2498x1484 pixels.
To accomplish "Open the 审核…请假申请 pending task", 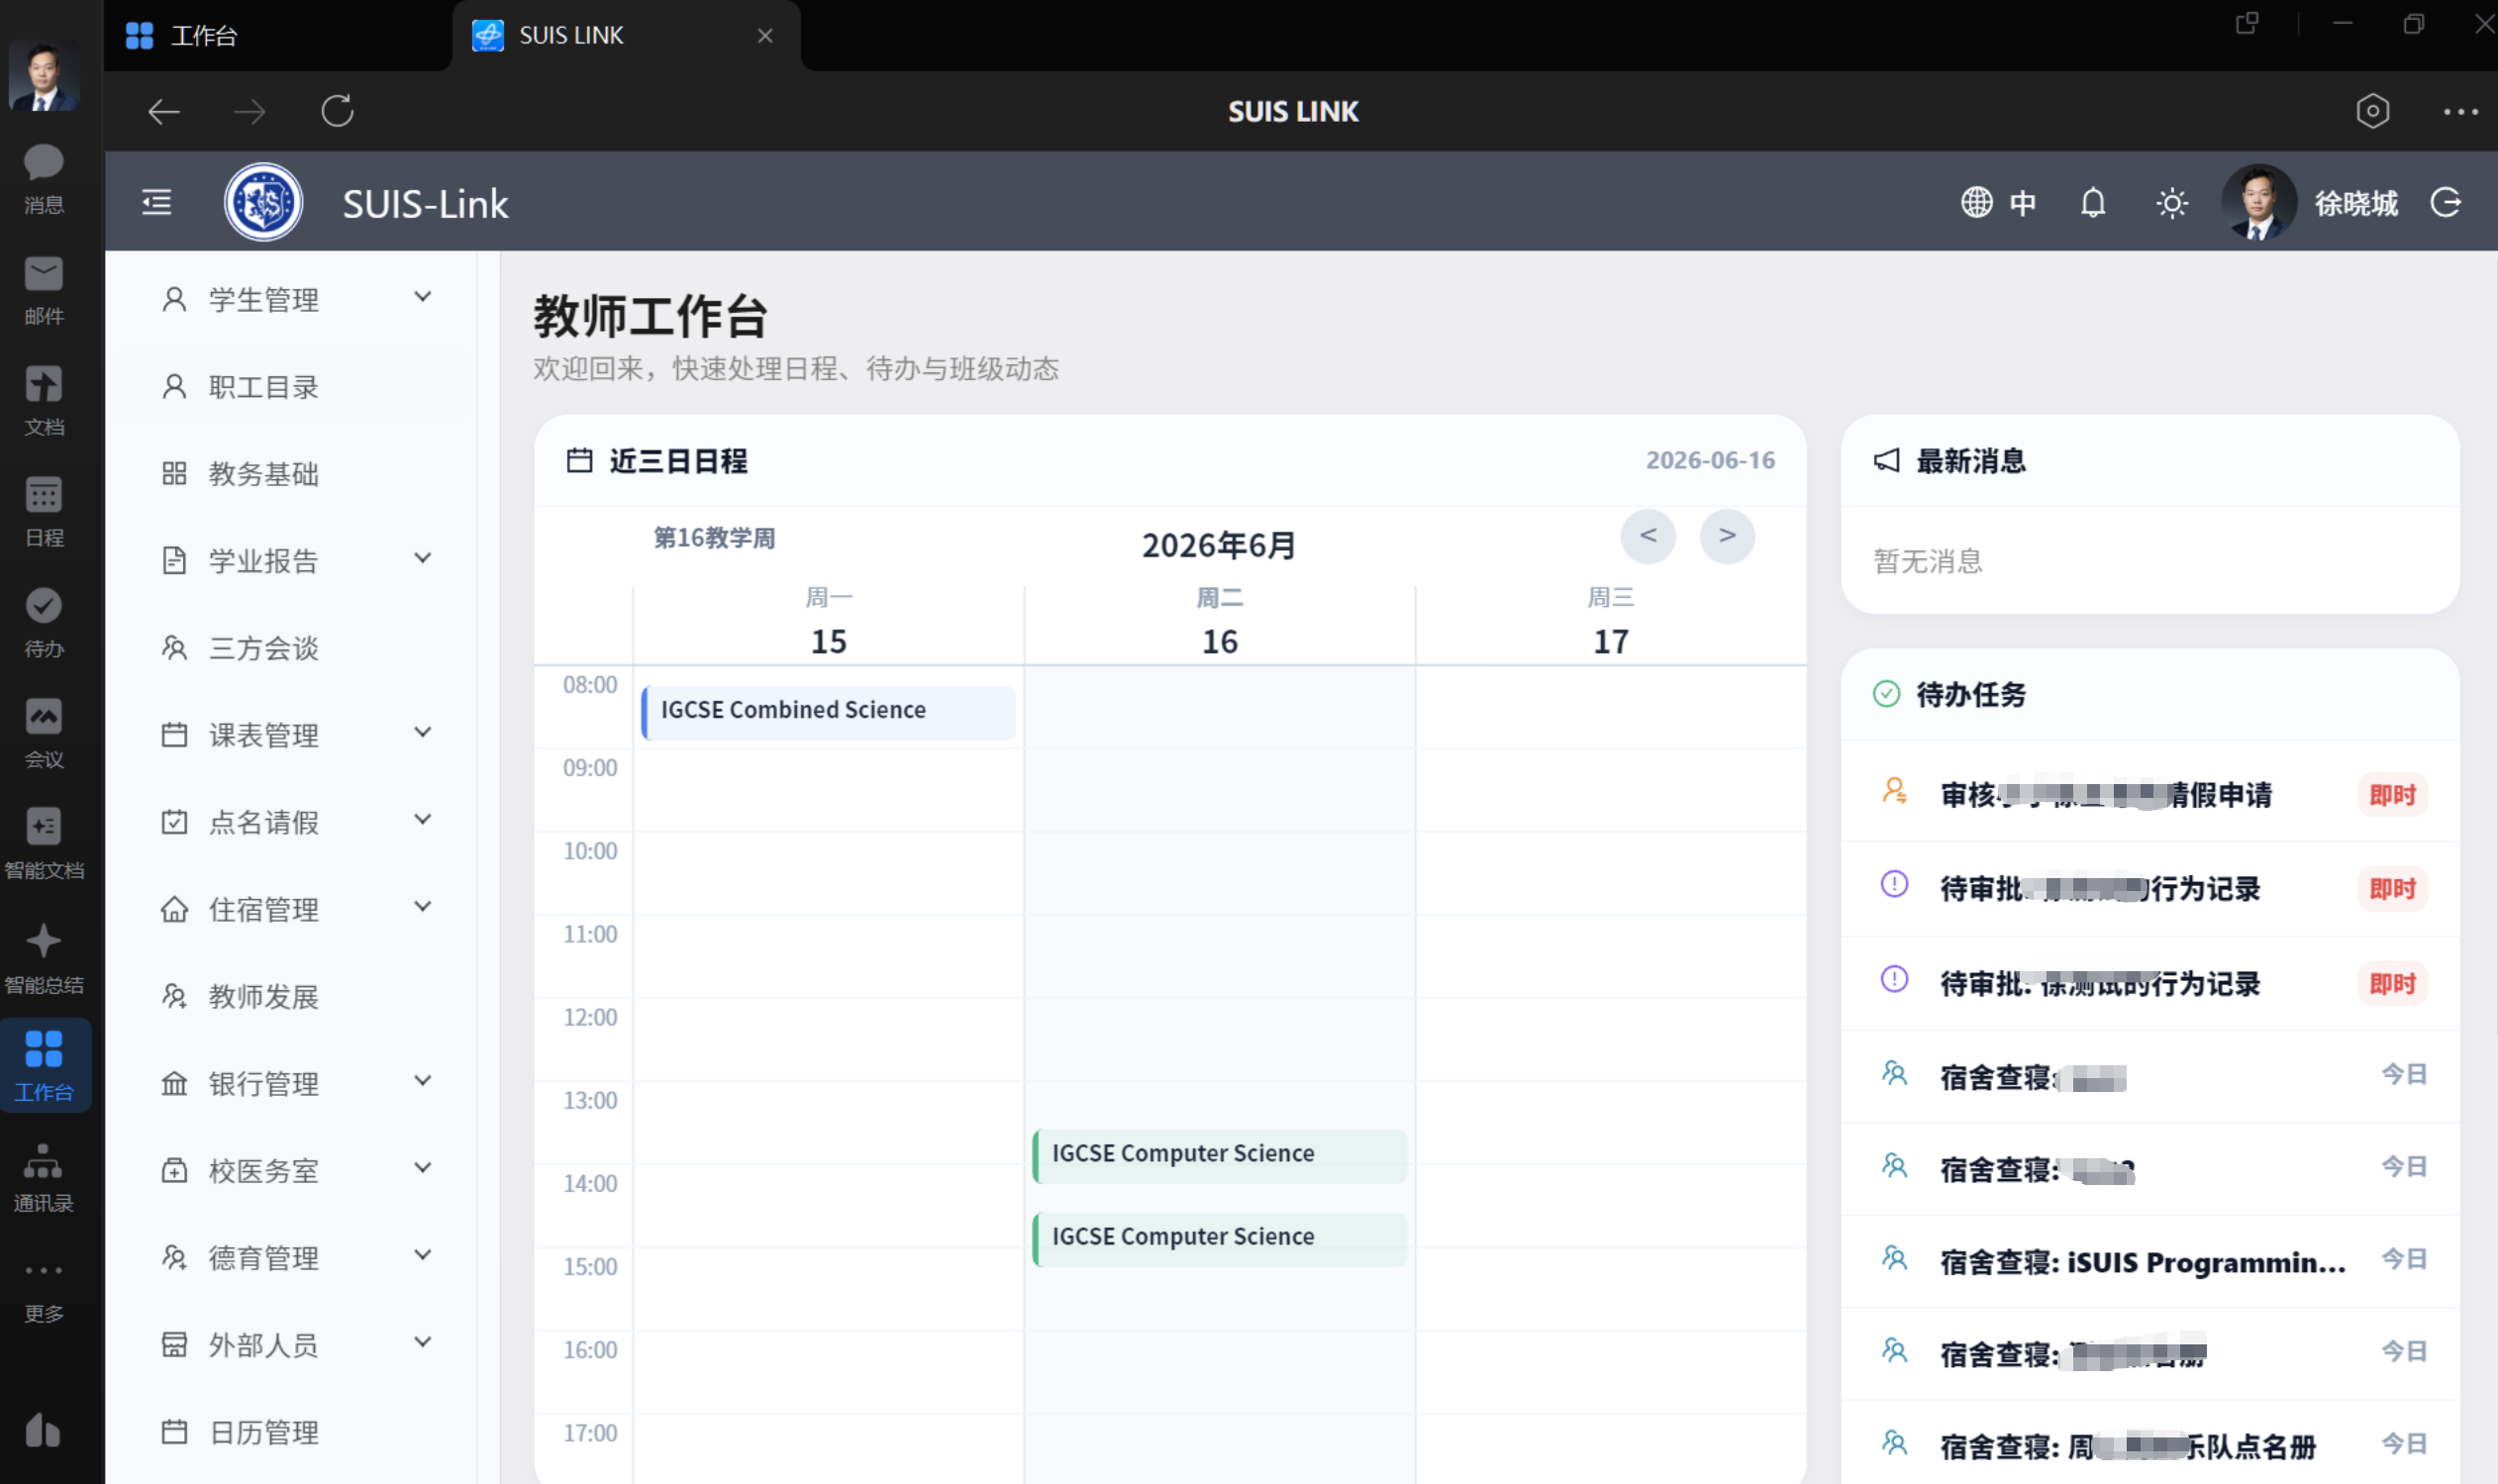I will pyautogui.click(x=2150, y=794).
